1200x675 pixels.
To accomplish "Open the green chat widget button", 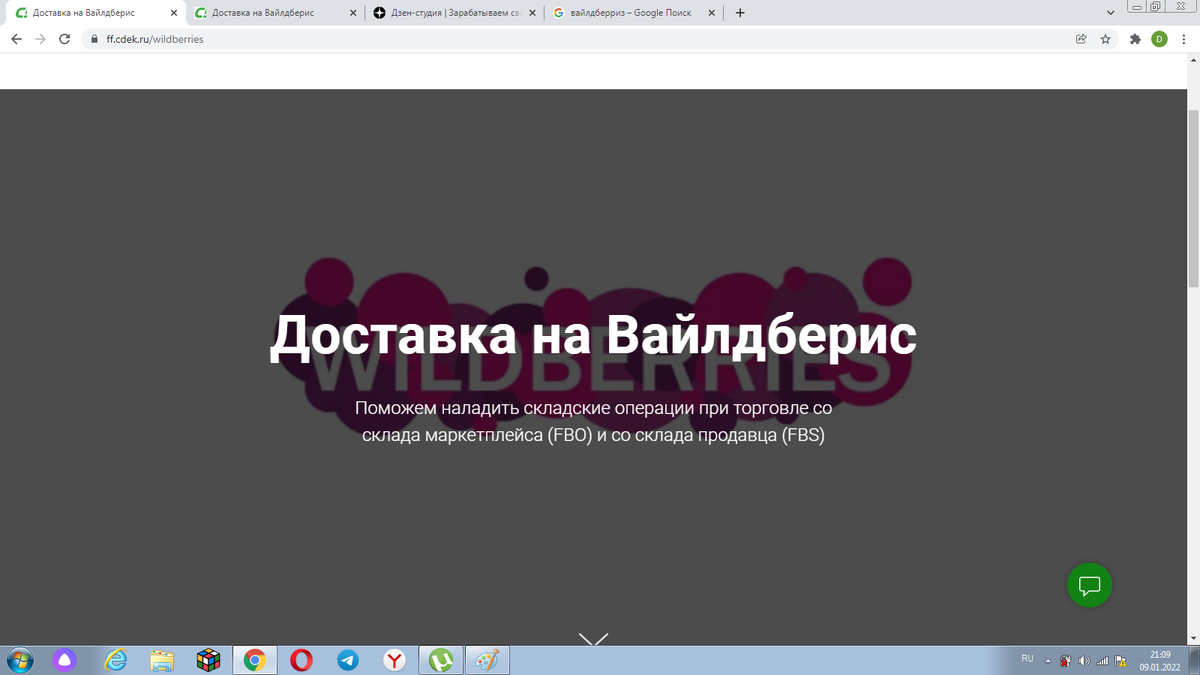I will pyautogui.click(x=1089, y=585).
